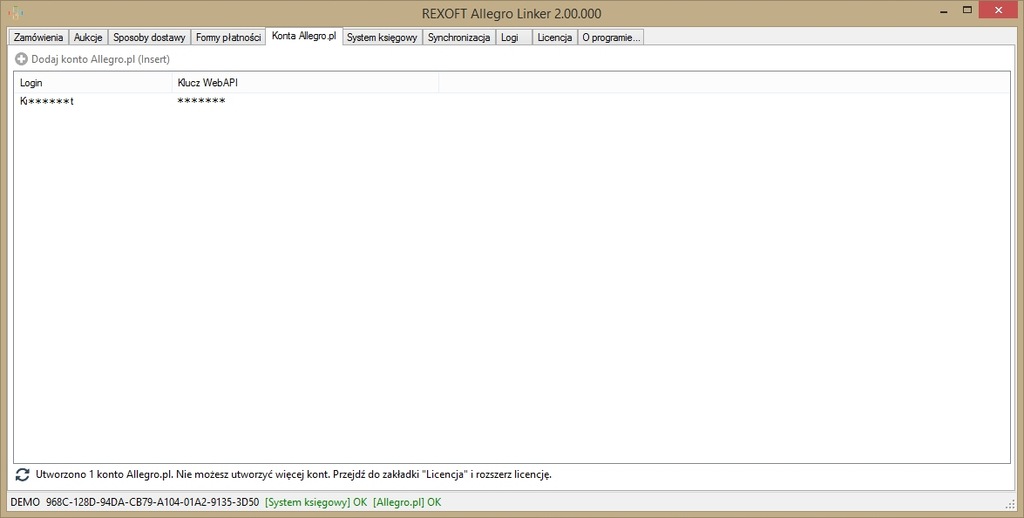Select the Konta Allegro.pl tab
Image resolution: width=1024 pixels, height=518 pixels.
pos(304,36)
